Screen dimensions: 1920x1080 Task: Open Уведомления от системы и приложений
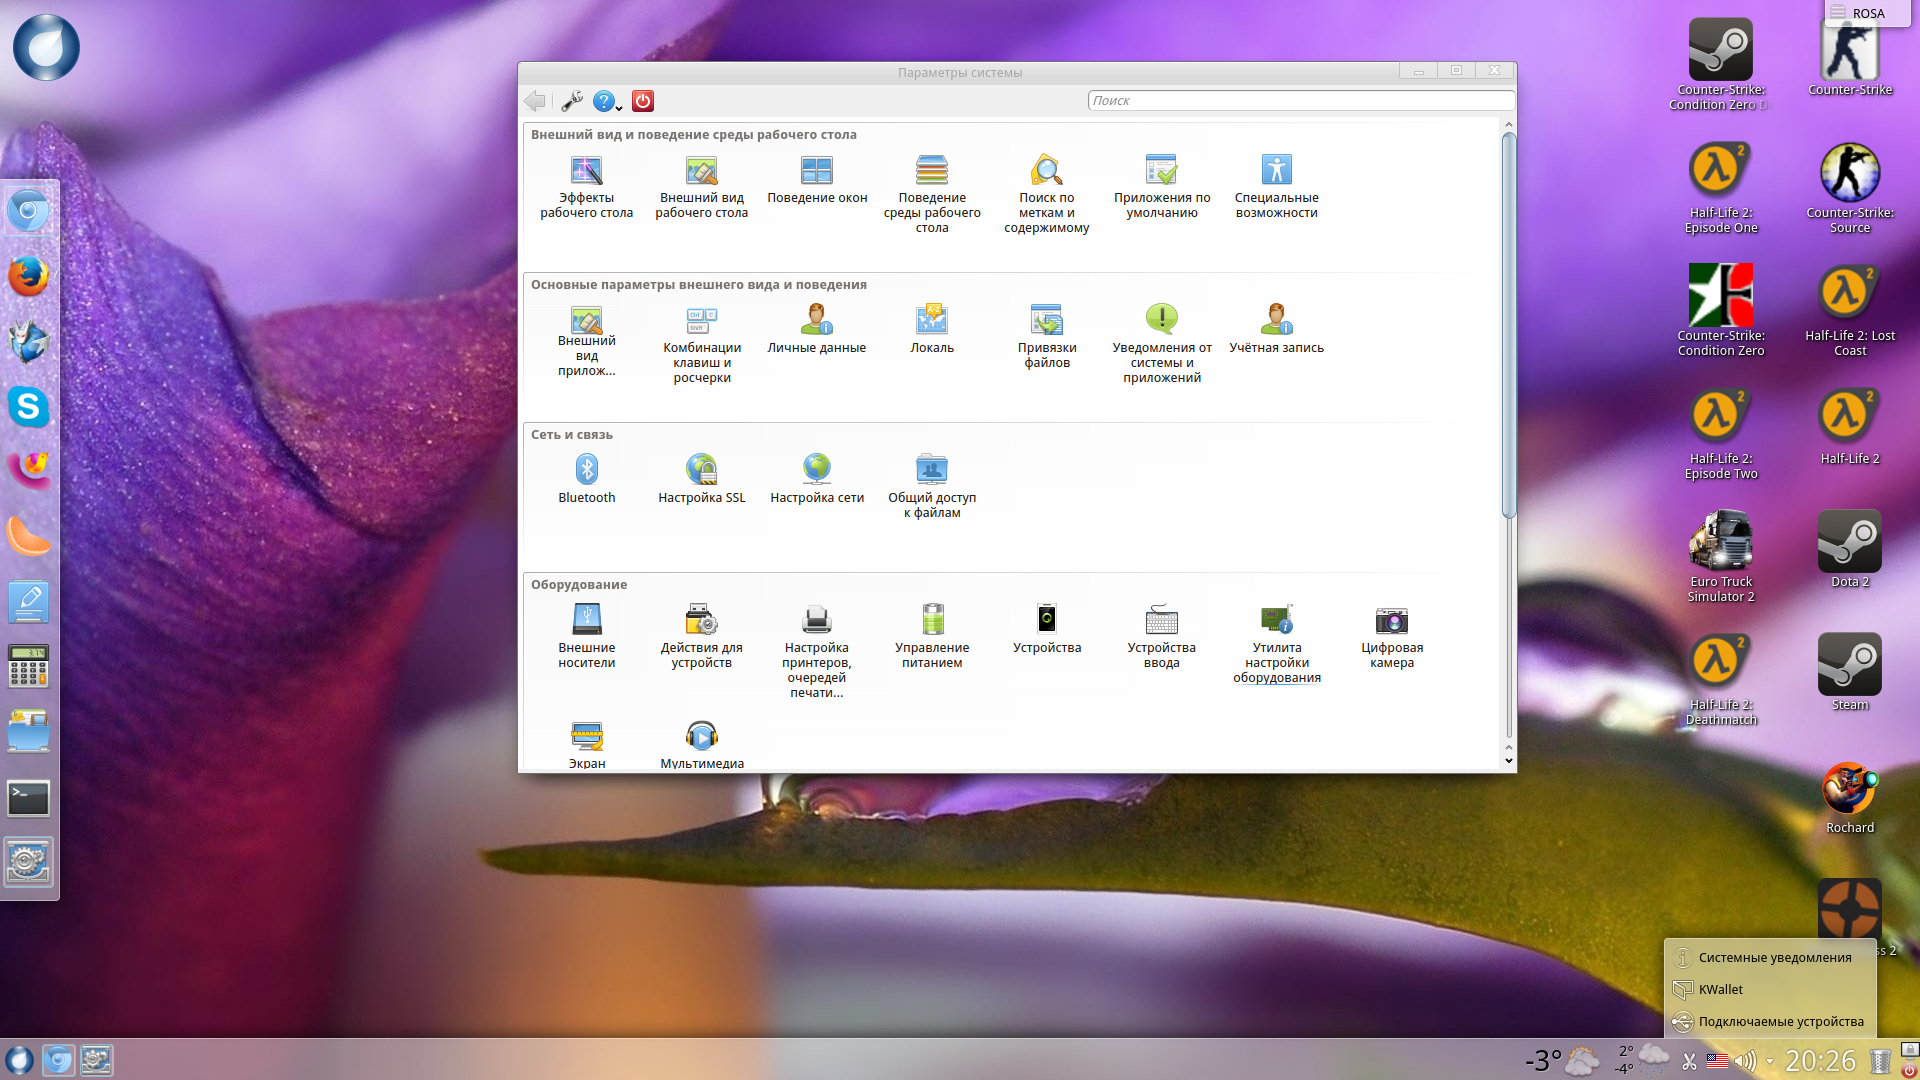click(1161, 320)
